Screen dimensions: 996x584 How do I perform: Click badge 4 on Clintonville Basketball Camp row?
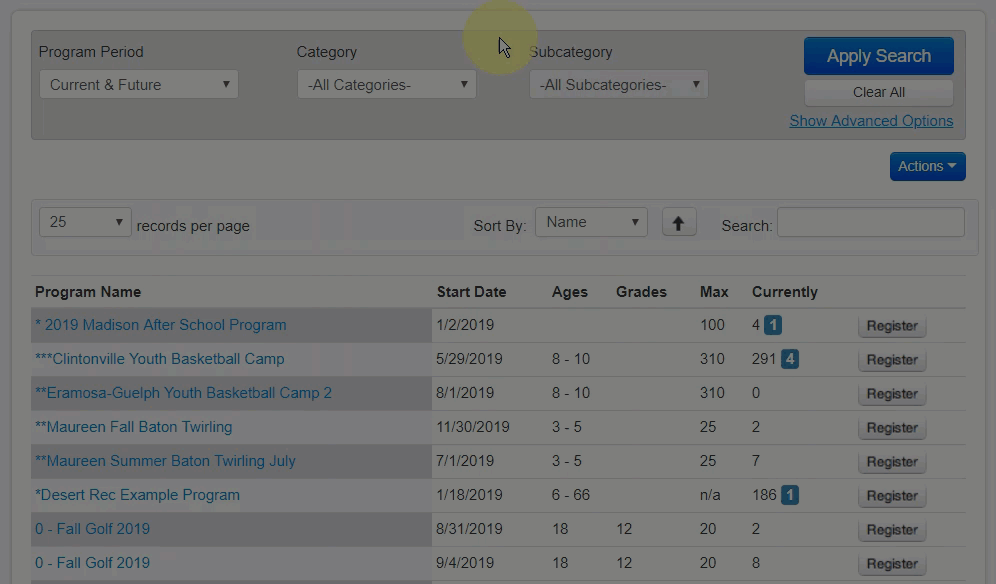coord(789,359)
